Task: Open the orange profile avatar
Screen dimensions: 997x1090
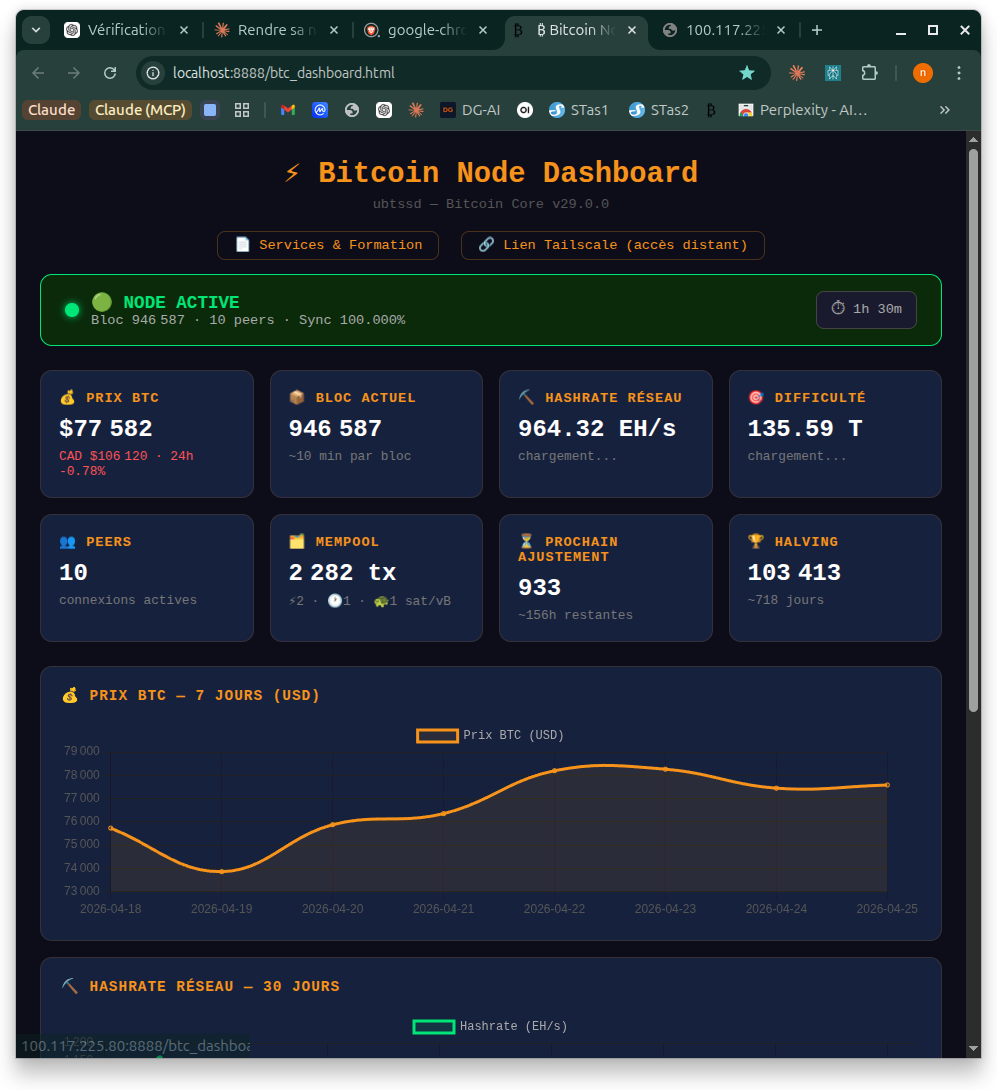Action: coord(922,73)
